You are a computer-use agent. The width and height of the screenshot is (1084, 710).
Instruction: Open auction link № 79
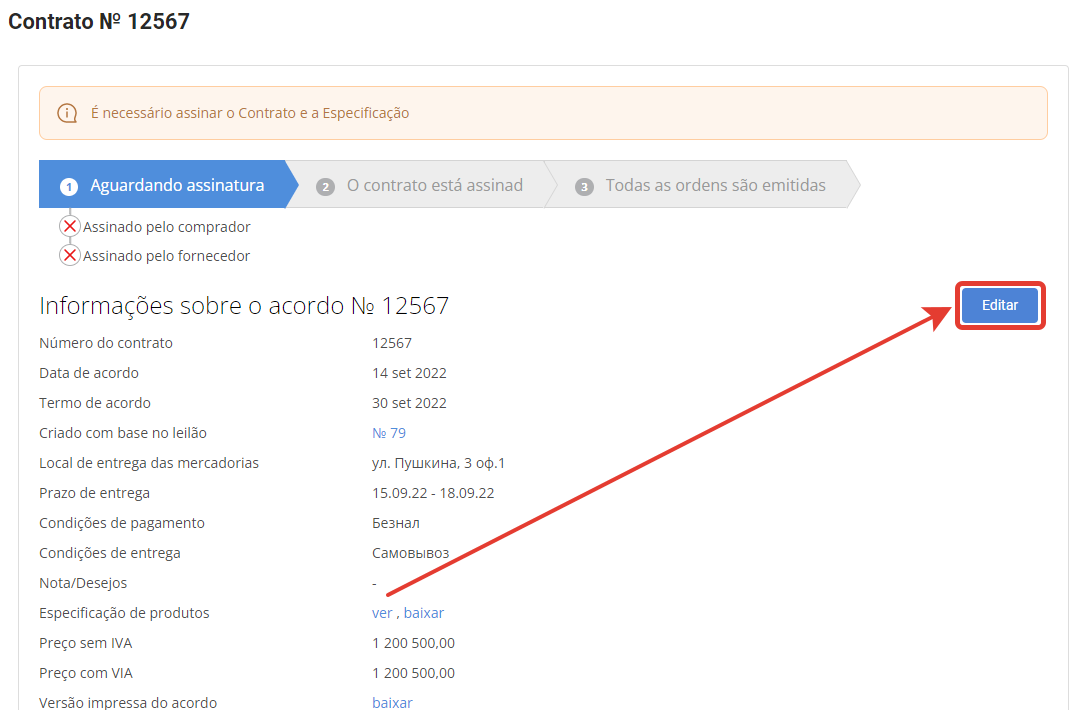tap(389, 433)
